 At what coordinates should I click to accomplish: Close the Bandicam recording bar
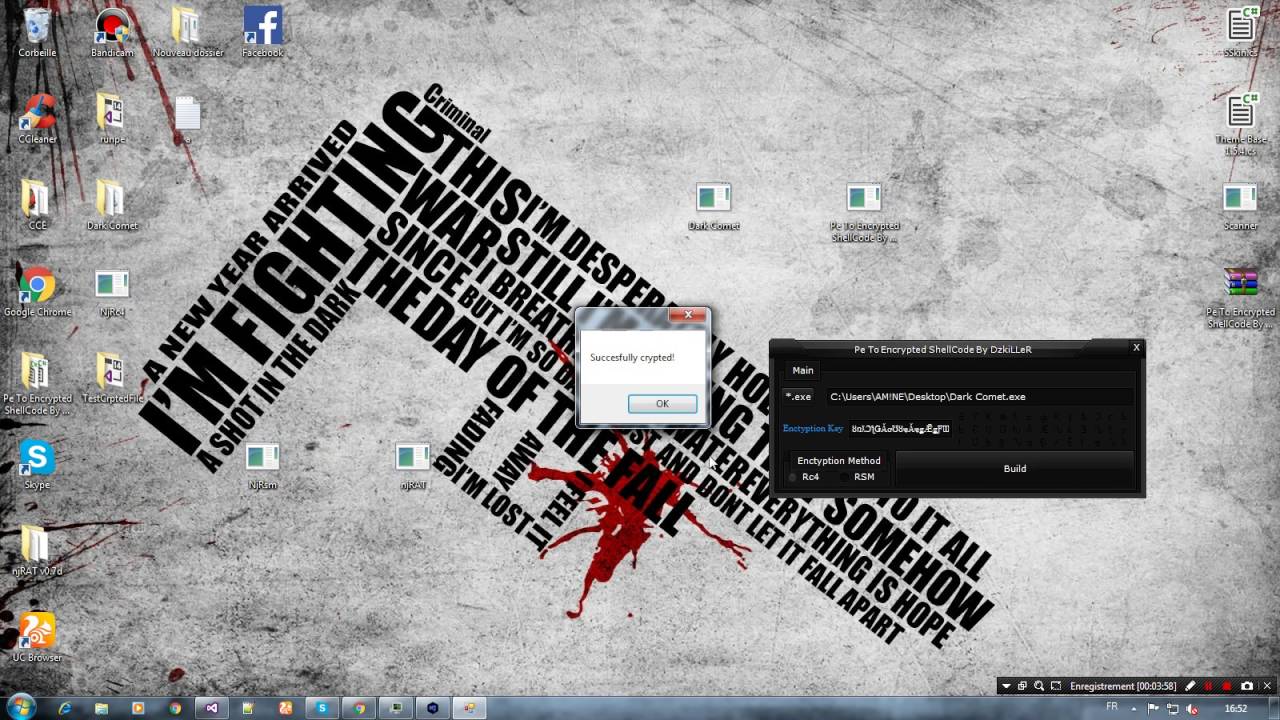point(1267,686)
